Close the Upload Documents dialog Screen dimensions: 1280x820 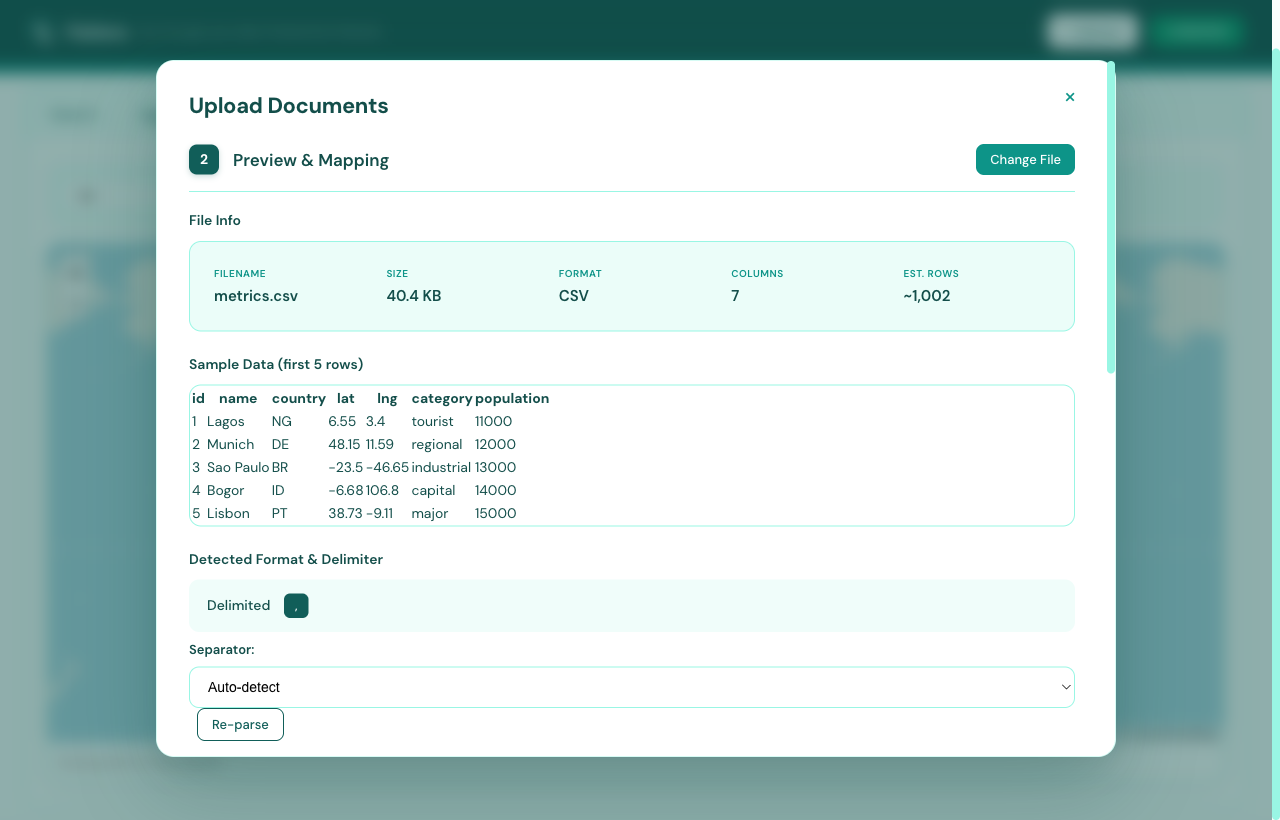point(1070,97)
